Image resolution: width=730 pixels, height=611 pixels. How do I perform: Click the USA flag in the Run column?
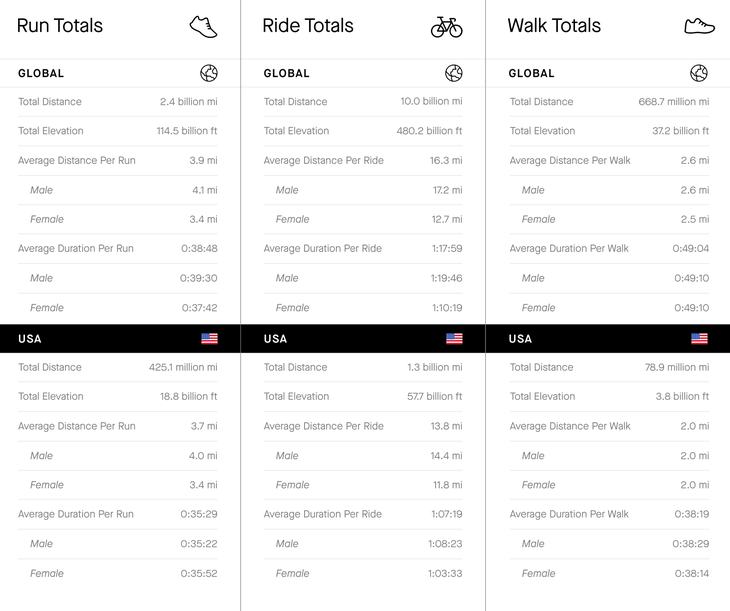(x=209, y=339)
